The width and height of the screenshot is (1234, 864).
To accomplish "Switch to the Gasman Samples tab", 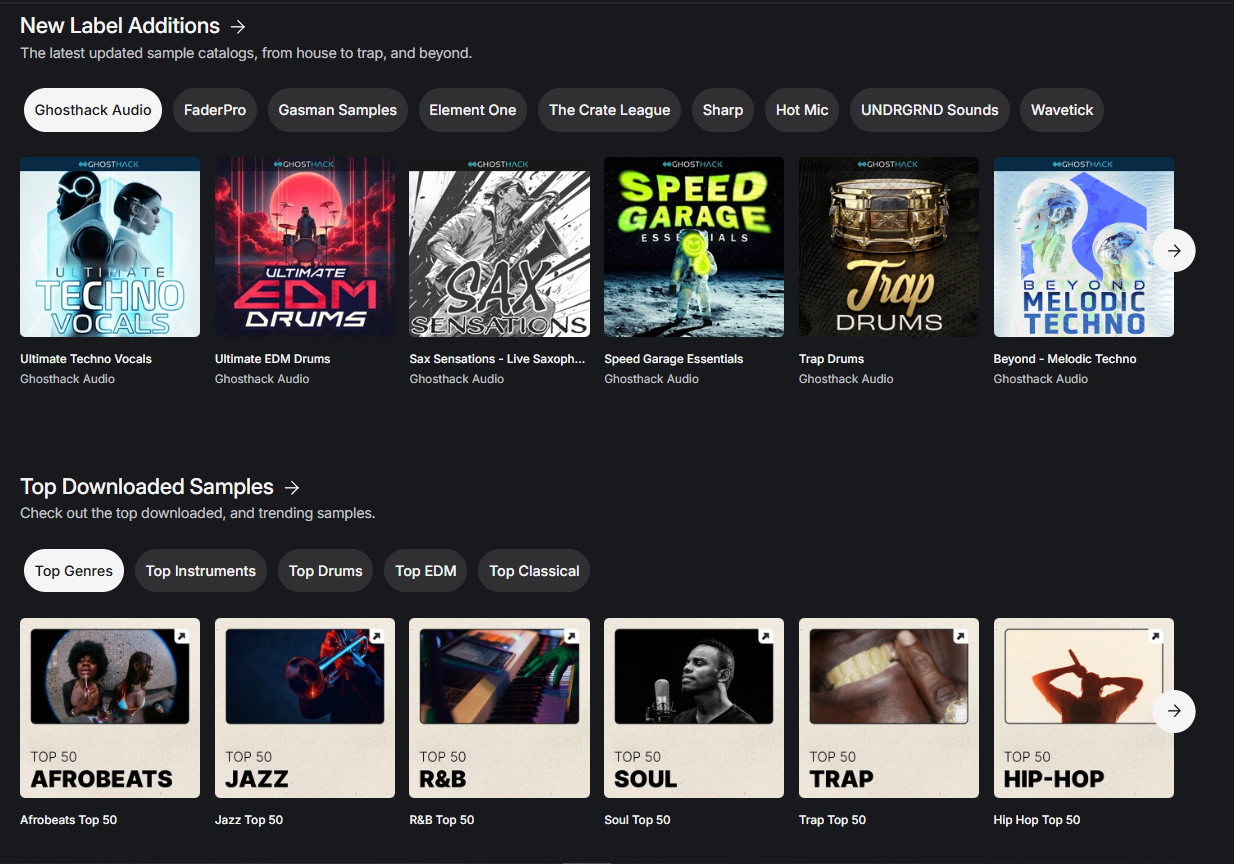I will point(338,110).
